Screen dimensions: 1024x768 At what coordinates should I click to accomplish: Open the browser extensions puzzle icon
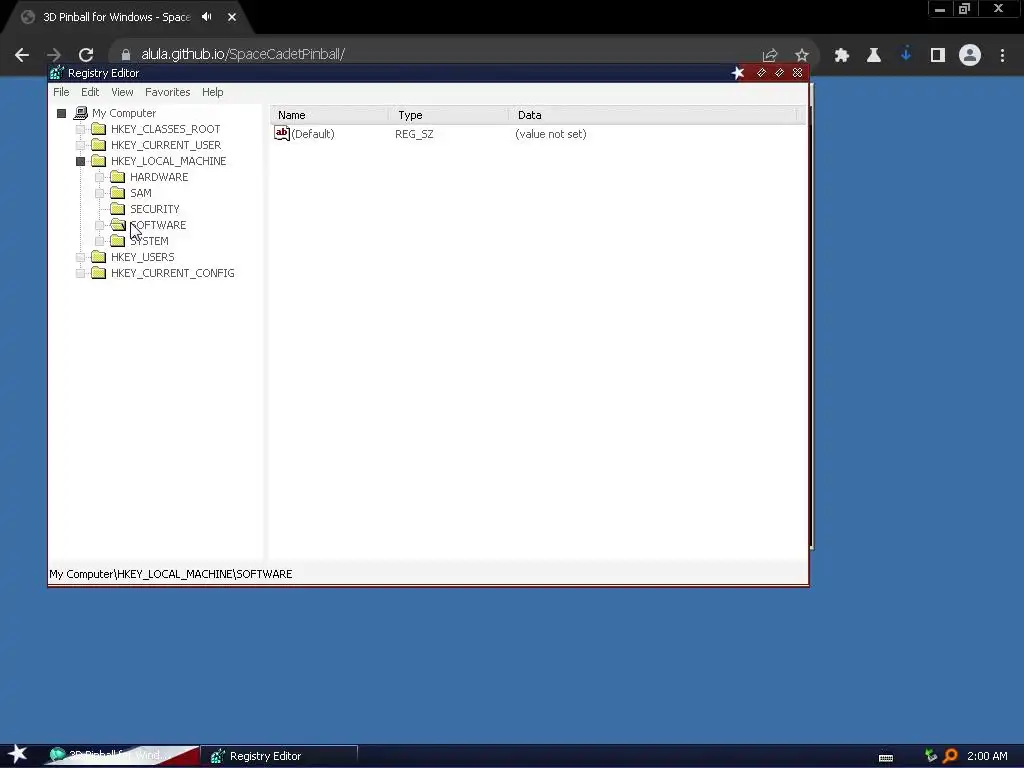click(842, 55)
